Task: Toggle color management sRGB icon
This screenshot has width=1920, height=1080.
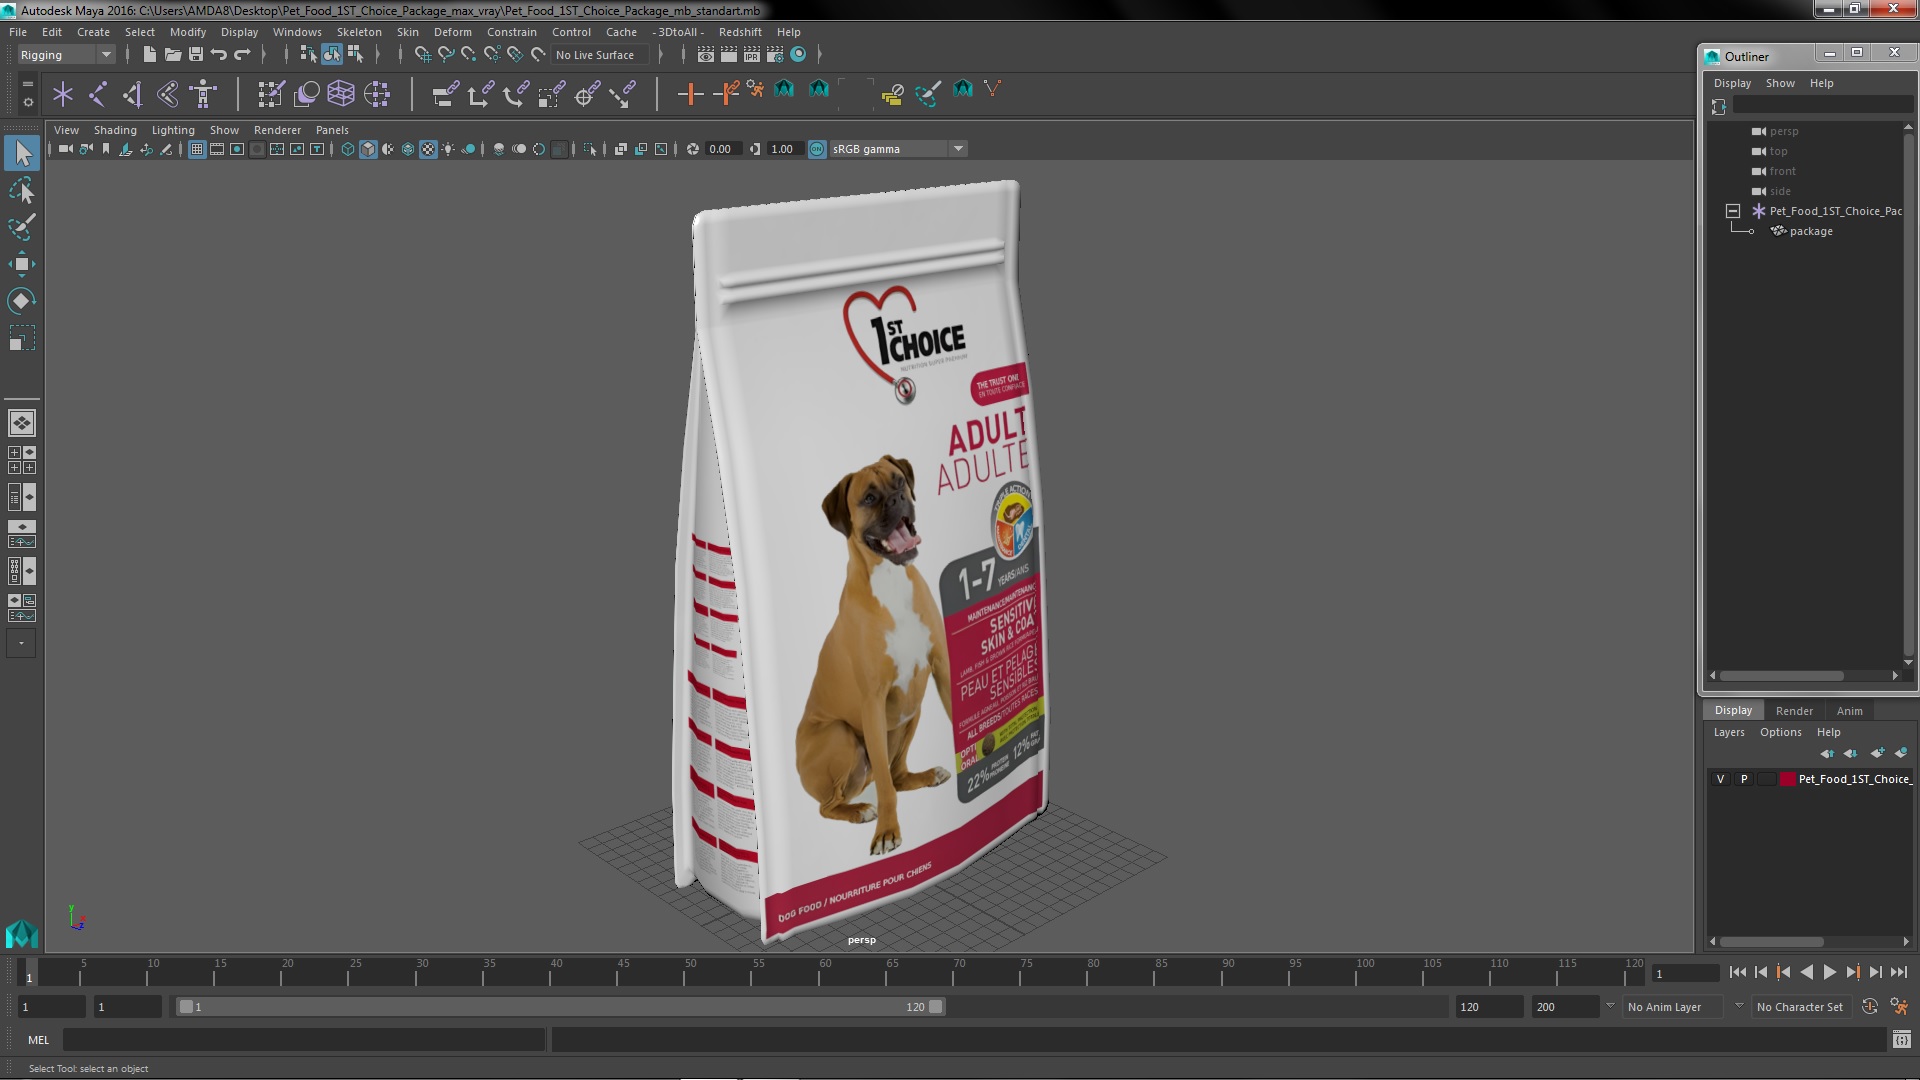Action: tap(817, 149)
